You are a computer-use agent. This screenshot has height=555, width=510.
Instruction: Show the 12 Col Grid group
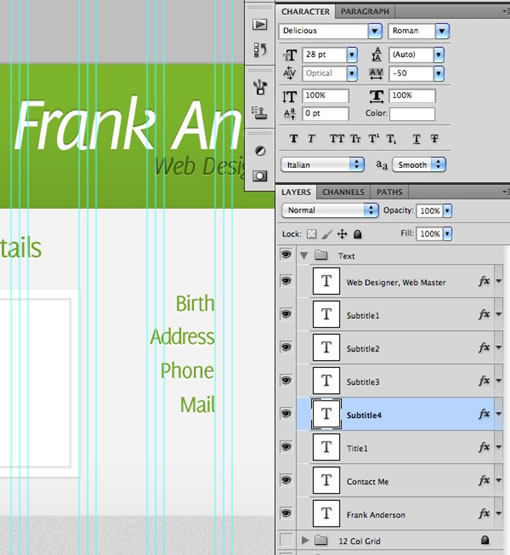point(286,540)
